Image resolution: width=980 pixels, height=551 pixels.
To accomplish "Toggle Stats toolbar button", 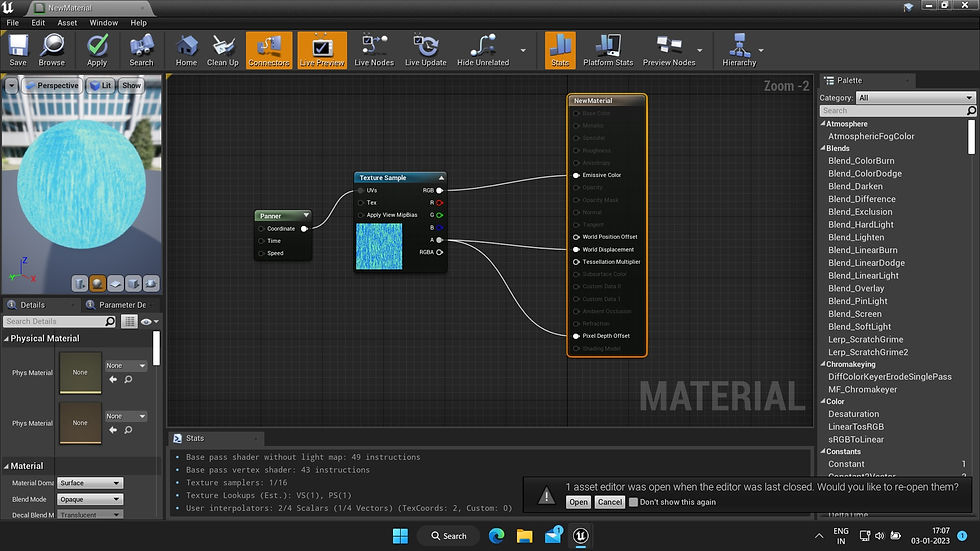I will 560,50.
